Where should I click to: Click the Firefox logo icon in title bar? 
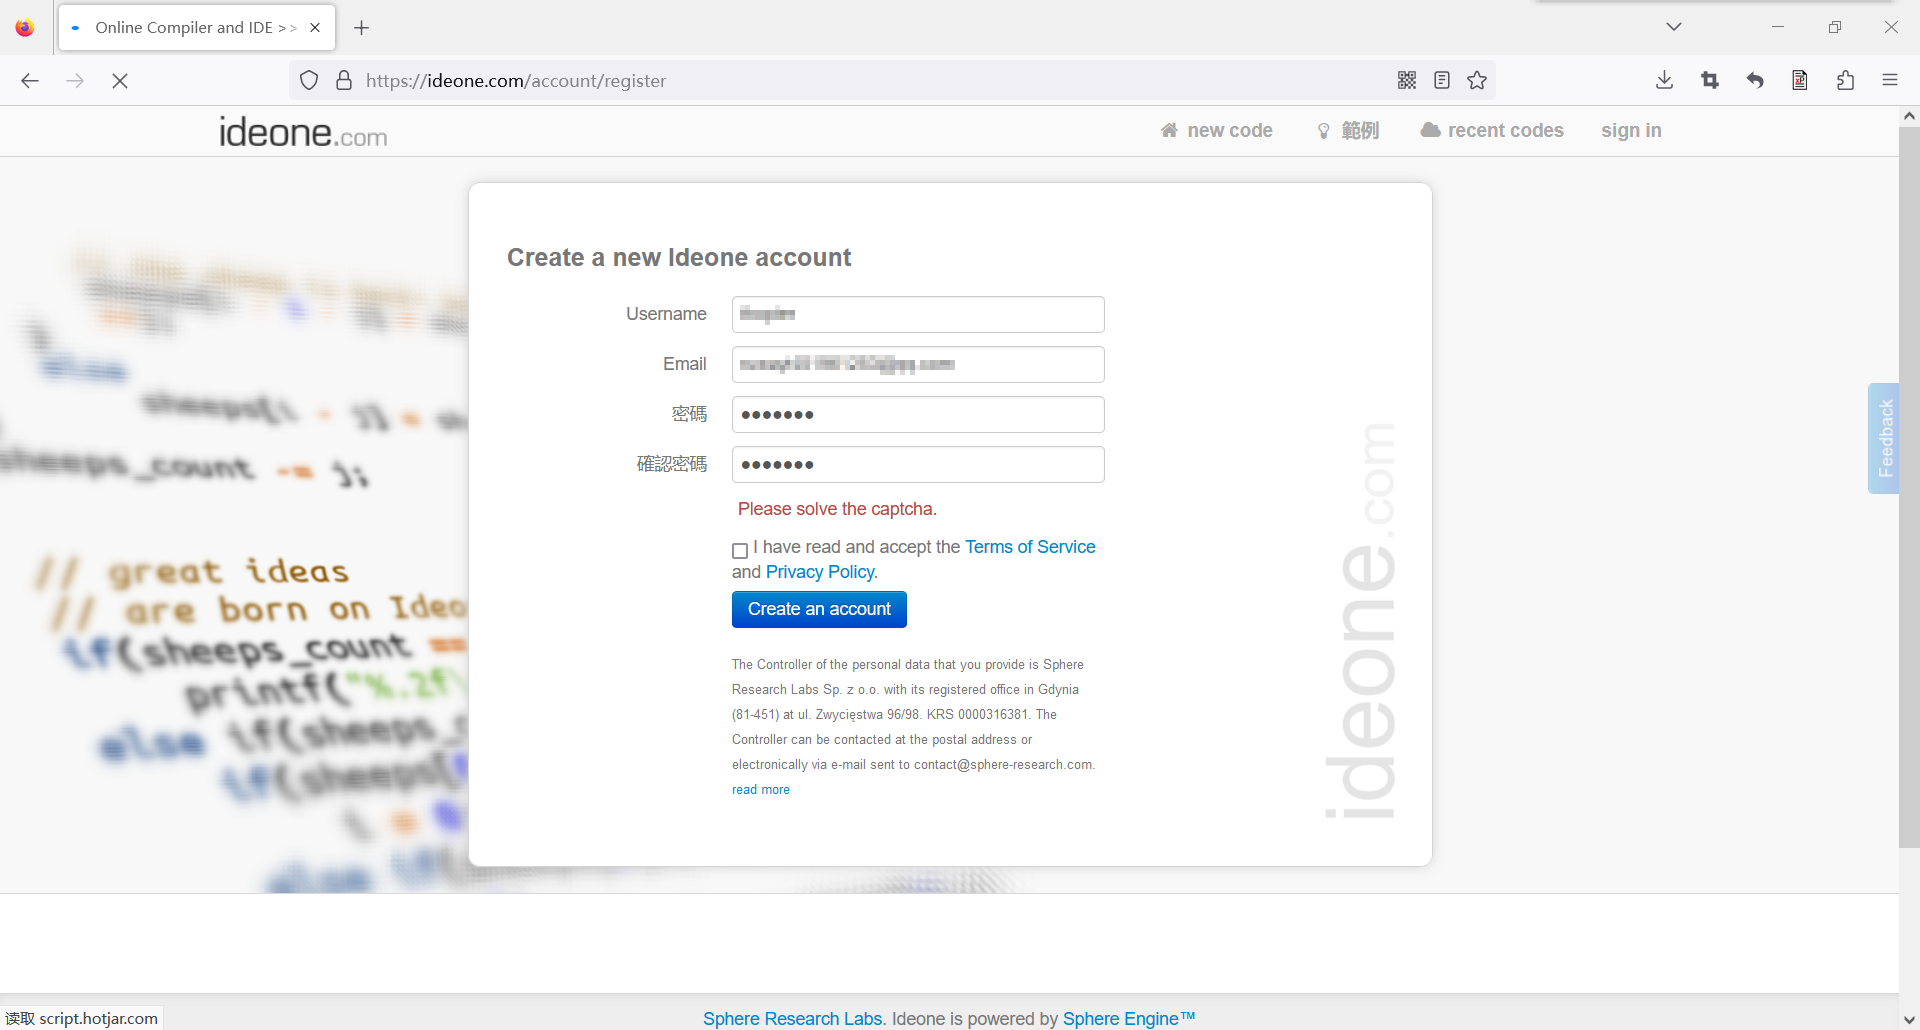click(x=25, y=28)
